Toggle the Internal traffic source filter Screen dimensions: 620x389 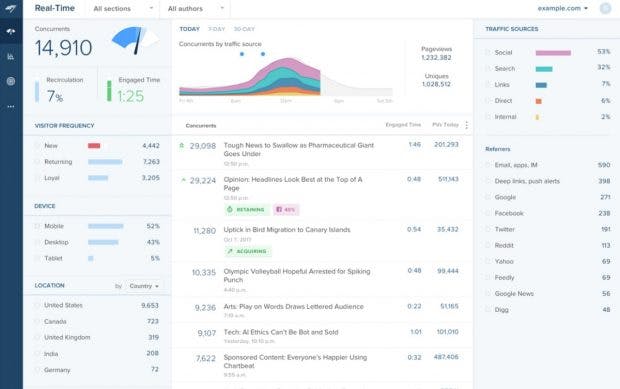tap(488, 117)
